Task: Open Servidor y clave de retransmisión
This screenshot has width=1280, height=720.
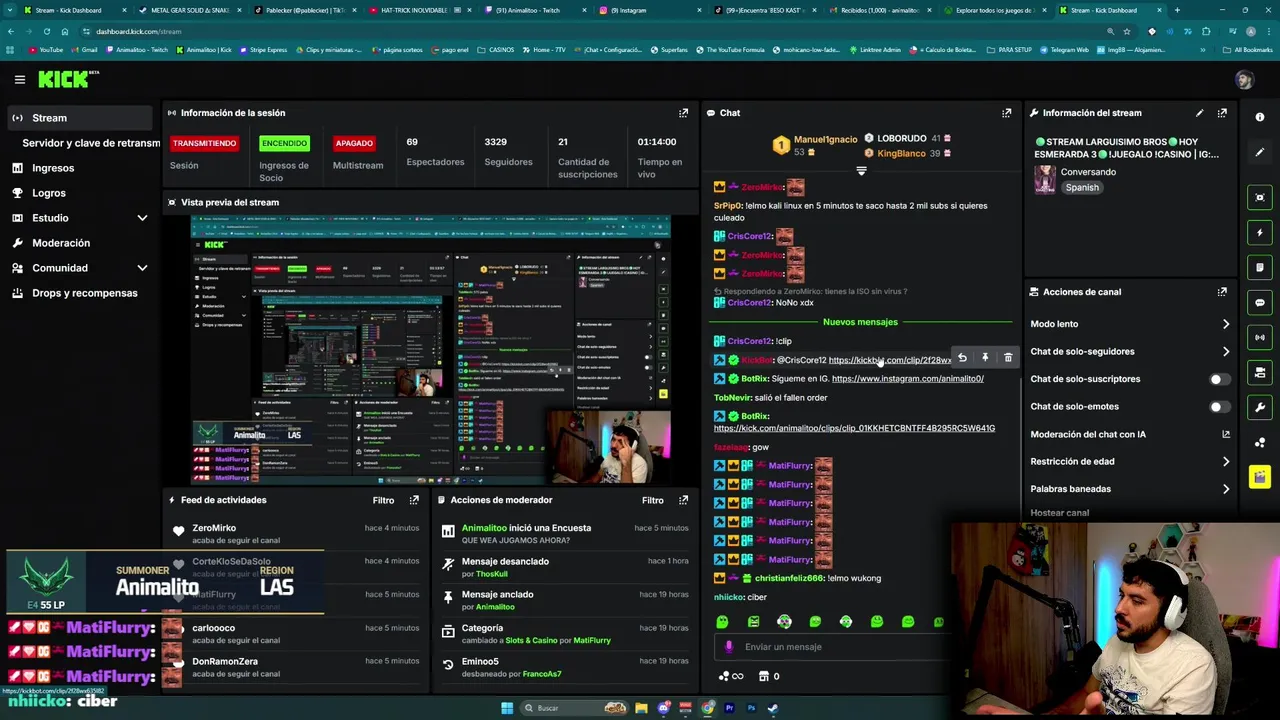Action: click(x=91, y=143)
